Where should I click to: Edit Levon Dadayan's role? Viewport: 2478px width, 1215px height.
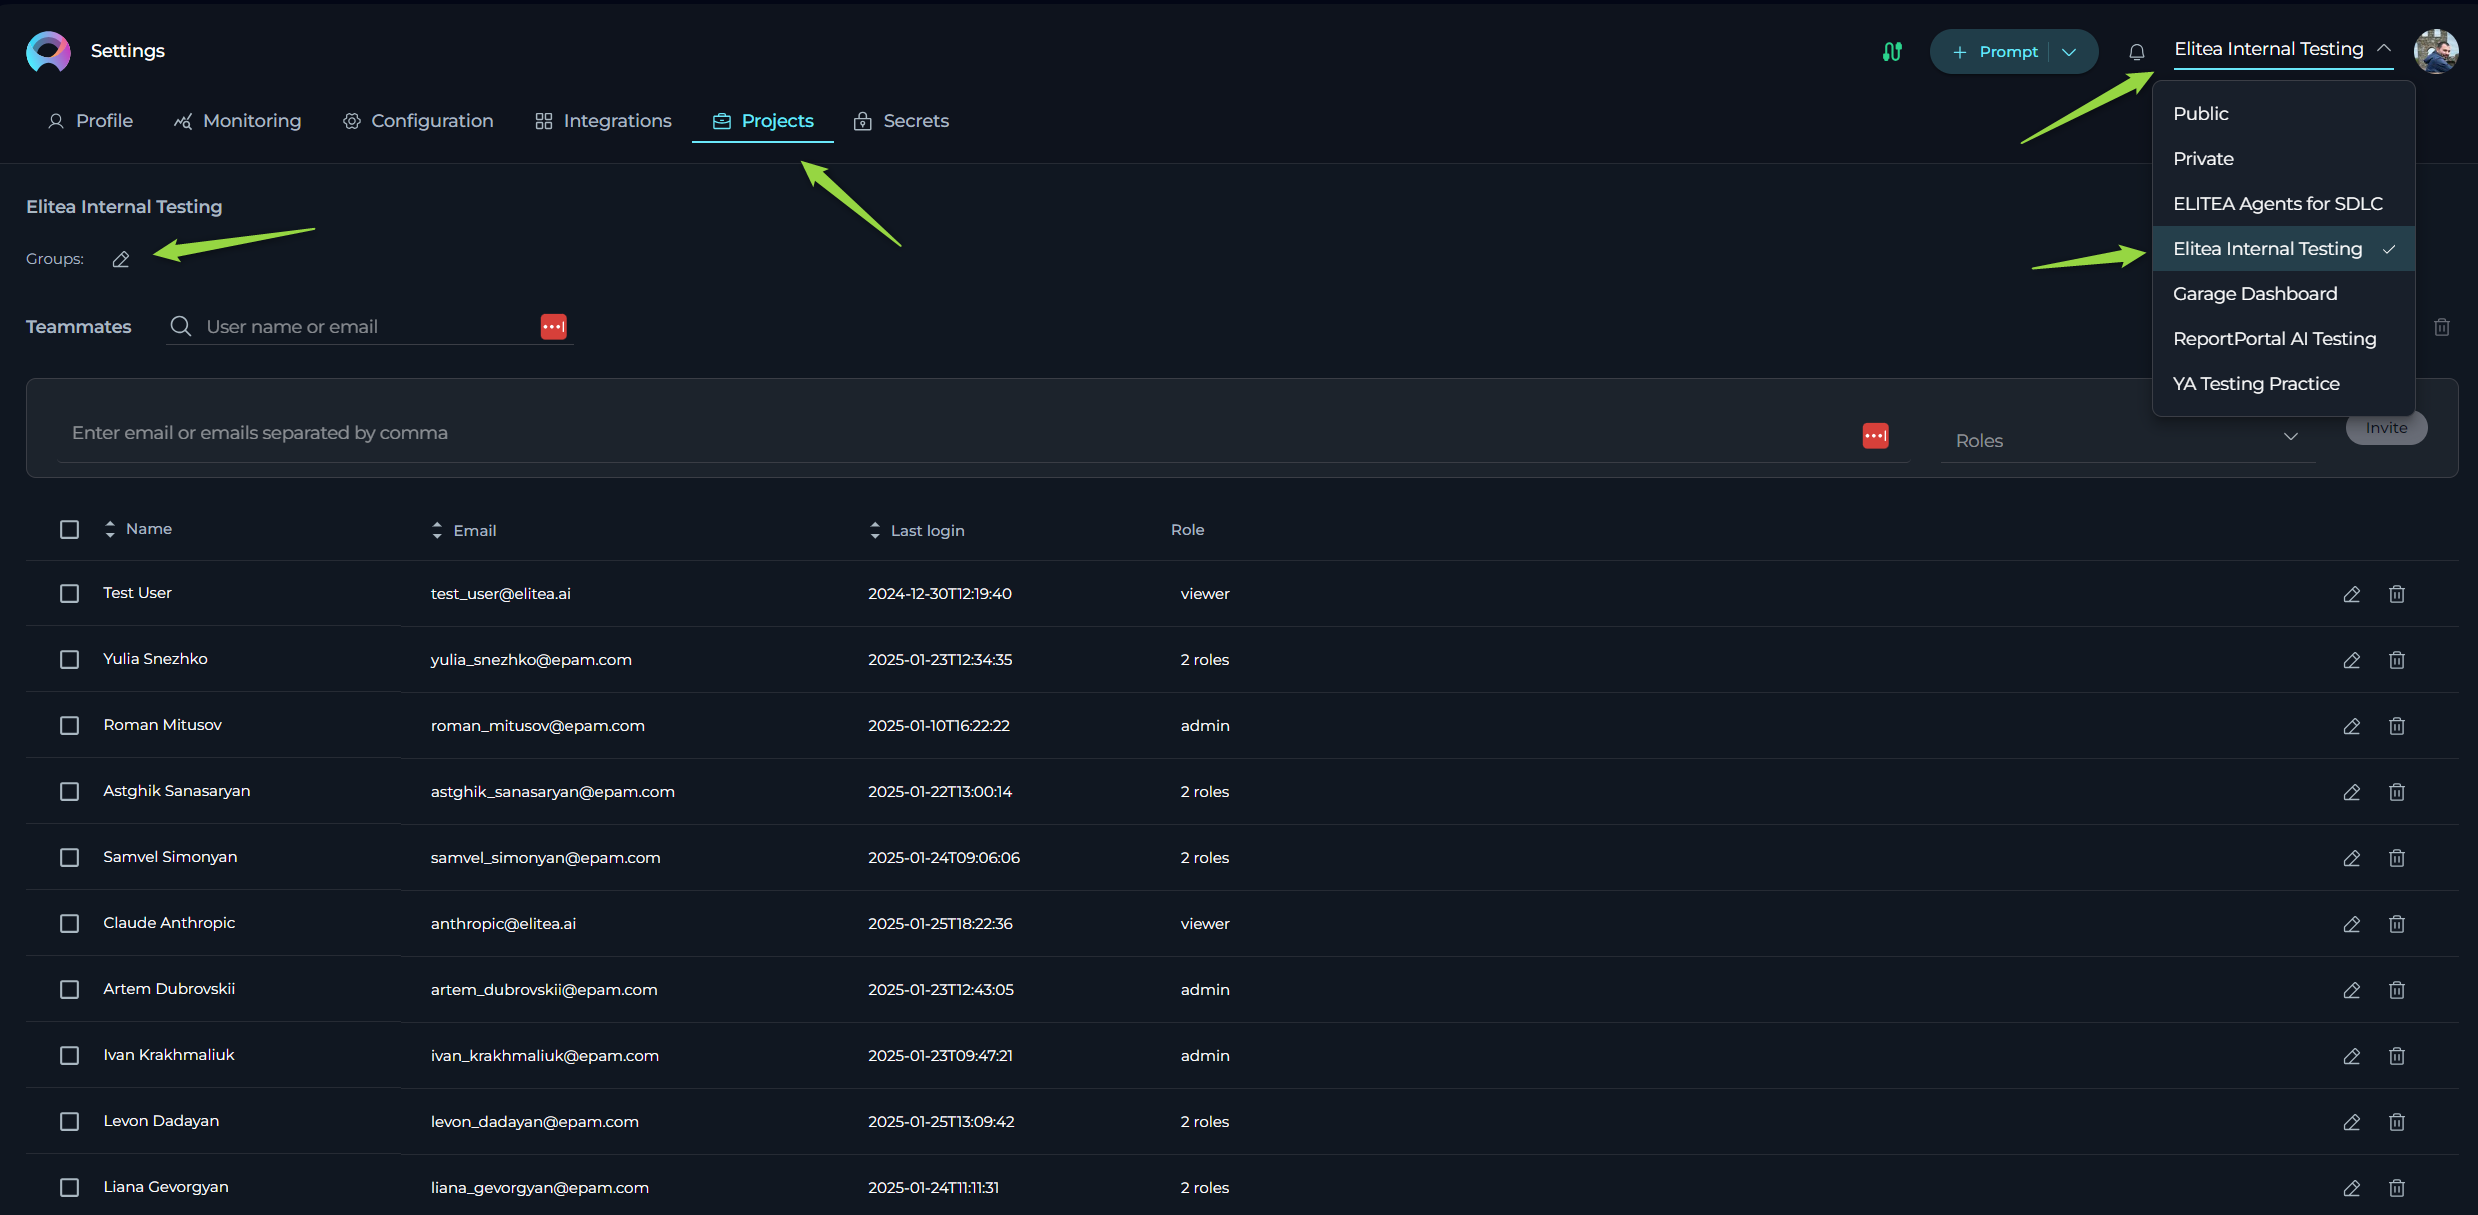click(x=2352, y=1122)
